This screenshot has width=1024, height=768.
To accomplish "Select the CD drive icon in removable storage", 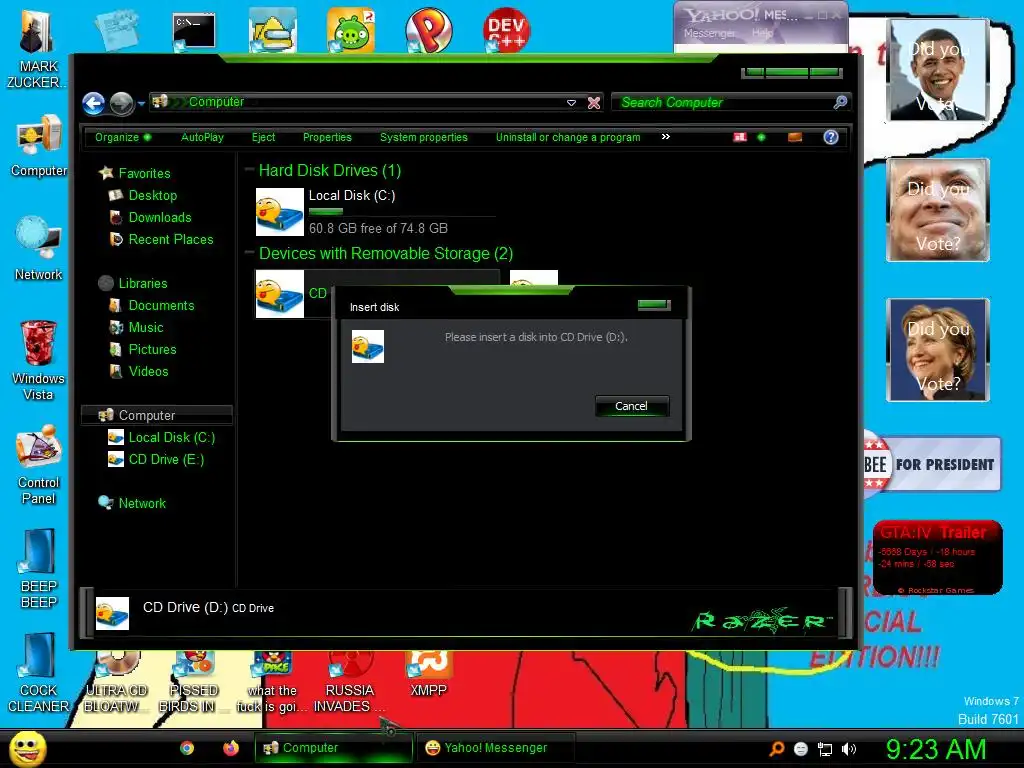I will [280, 294].
